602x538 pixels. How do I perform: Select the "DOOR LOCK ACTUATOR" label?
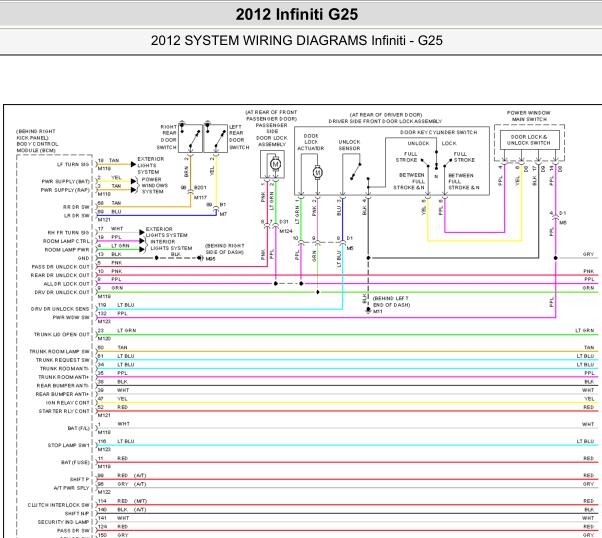(x=311, y=142)
